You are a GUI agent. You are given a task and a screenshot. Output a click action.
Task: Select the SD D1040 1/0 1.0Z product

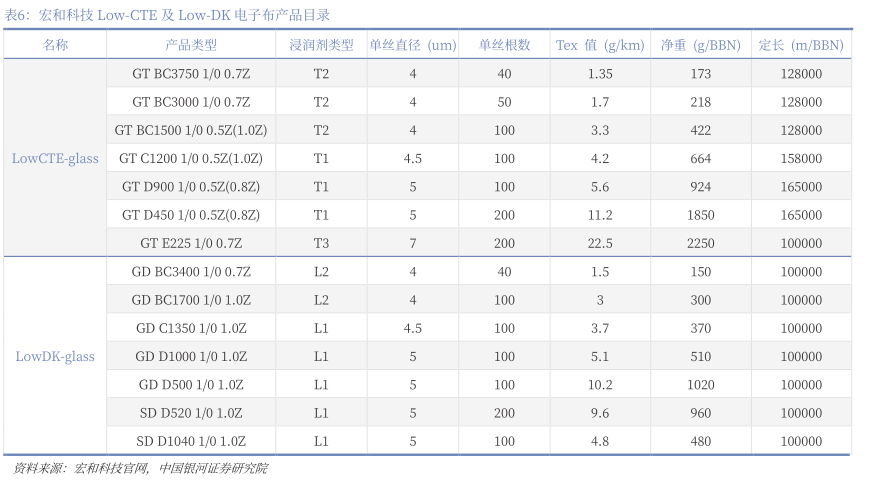click(191, 441)
